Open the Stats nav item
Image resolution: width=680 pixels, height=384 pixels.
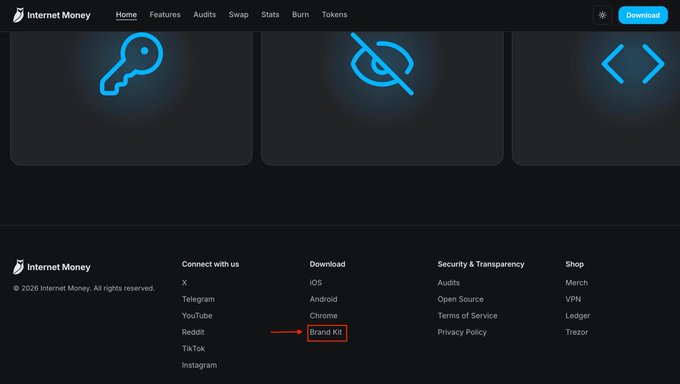tap(270, 15)
